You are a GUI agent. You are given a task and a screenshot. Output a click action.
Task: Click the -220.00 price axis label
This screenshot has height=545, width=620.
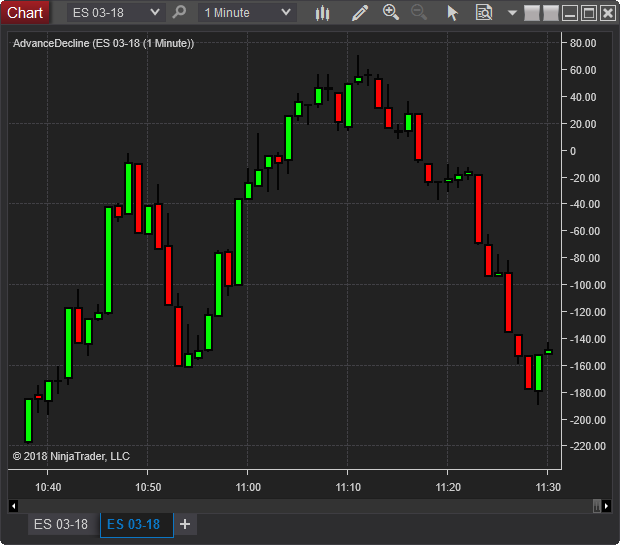click(587, 446)
